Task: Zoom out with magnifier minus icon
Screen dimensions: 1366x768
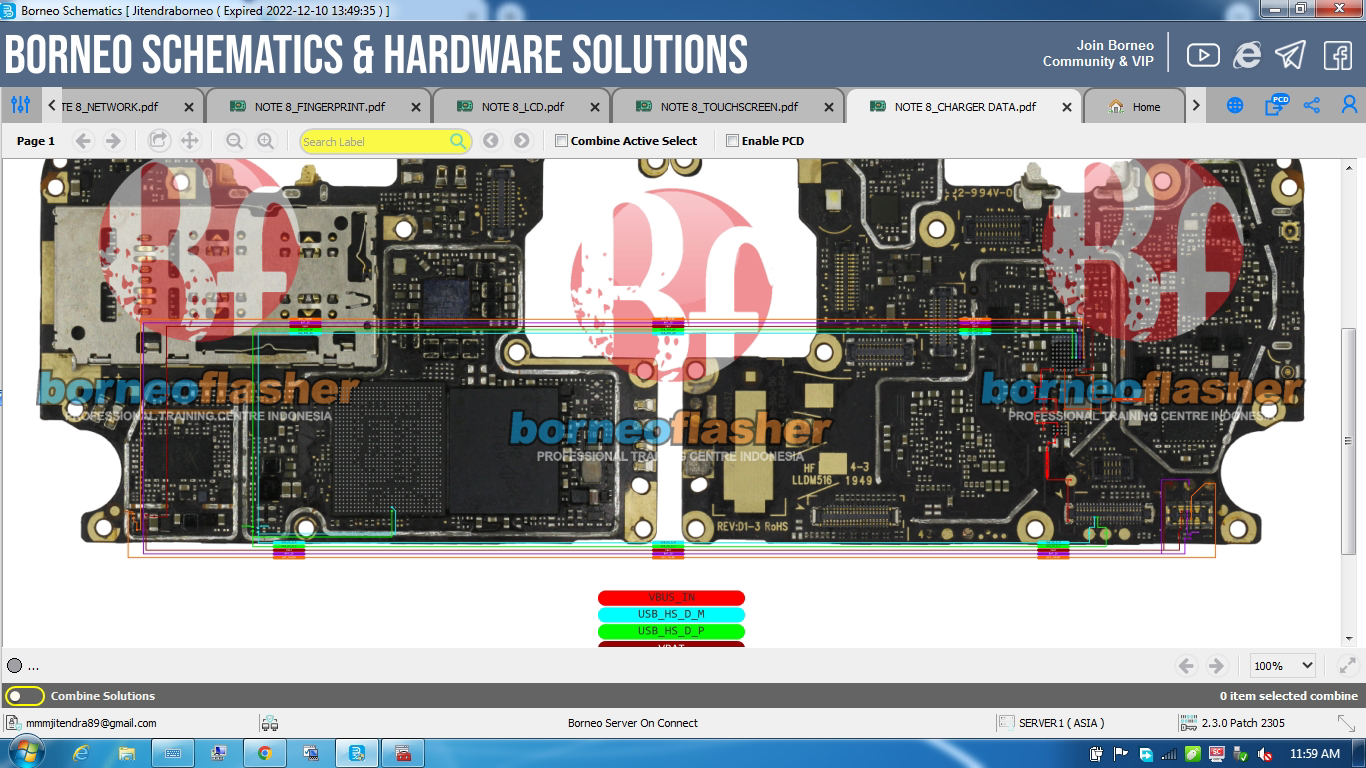Action: click(x=234, y=141)
